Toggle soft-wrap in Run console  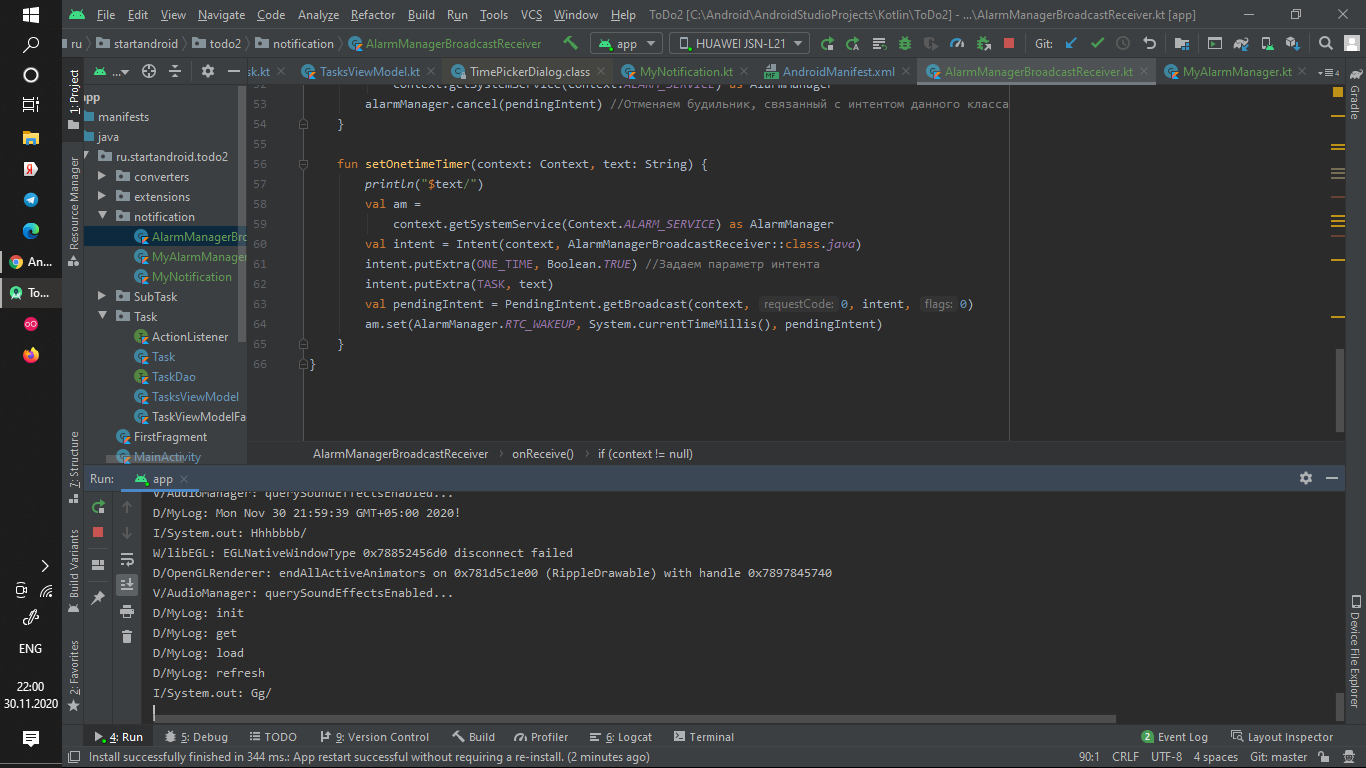tap(127, 559)
